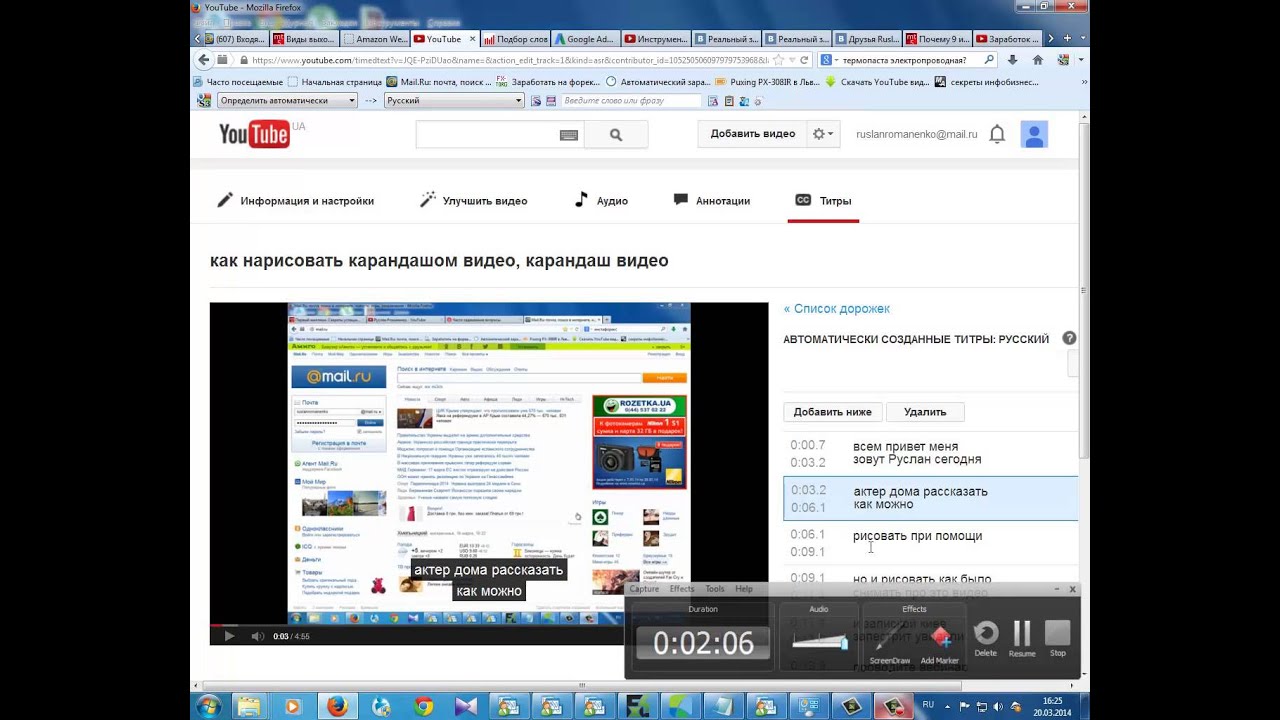Open the Русский target language dropdown

[454, 100]
